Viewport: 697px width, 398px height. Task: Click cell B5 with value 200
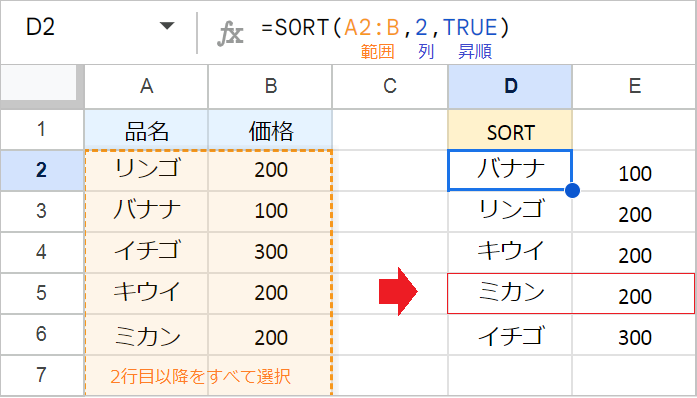click(x=270, y=293)
